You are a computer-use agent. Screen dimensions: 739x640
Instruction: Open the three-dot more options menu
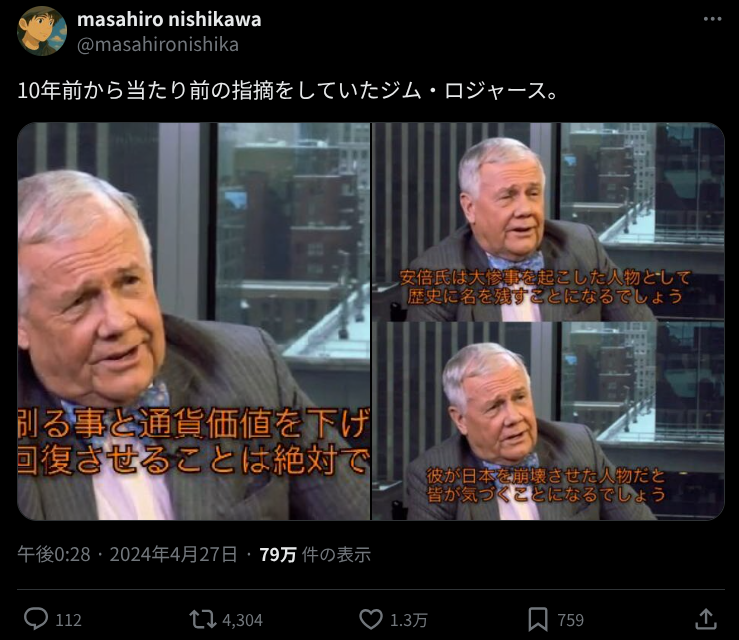(712, 19)
